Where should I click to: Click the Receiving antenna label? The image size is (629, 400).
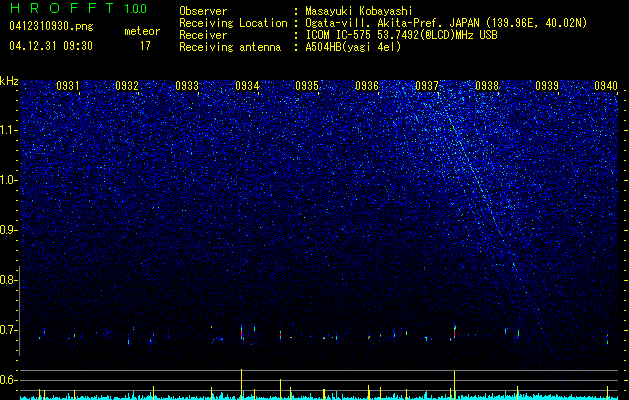pyautogui.click(x=230, y=47)
